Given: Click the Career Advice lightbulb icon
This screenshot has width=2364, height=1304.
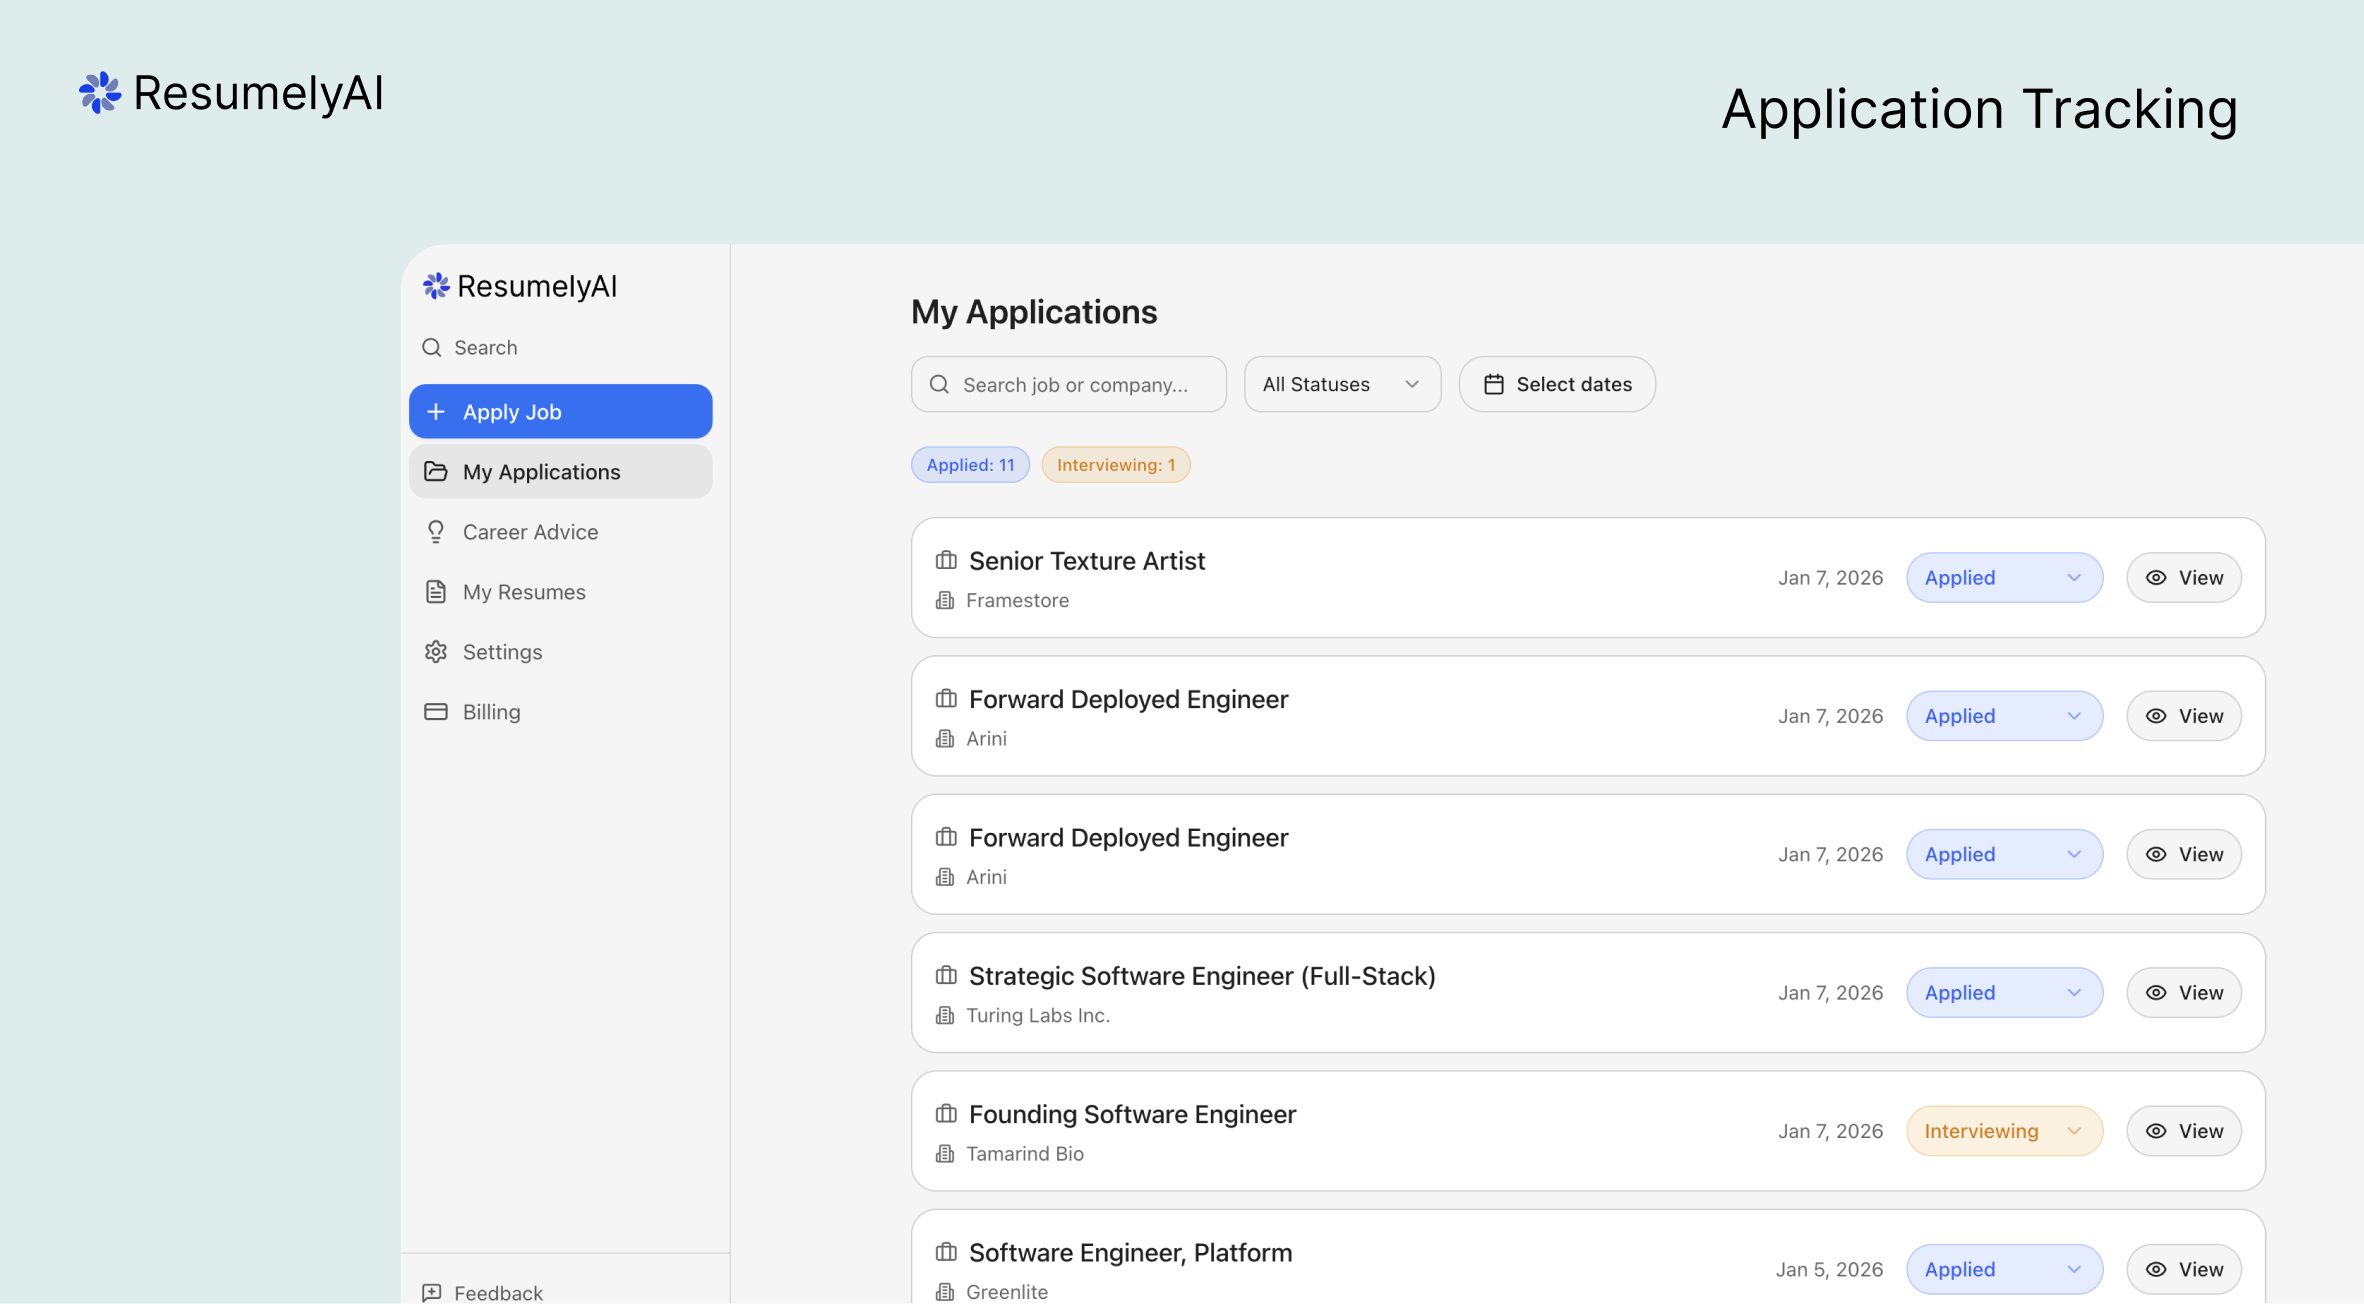Looking at the screenshot, I should [436, 531].
